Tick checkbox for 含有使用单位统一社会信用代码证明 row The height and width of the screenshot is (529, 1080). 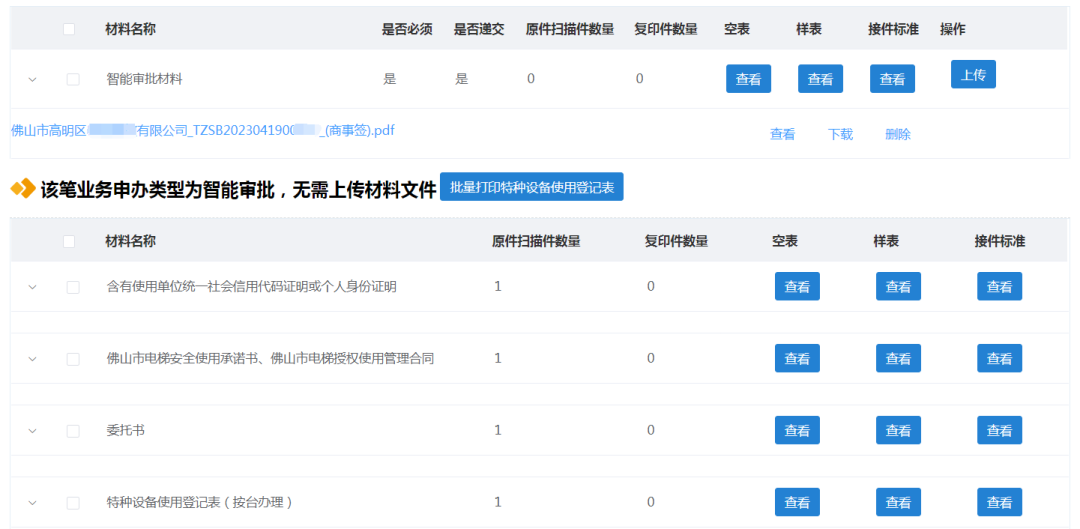[x=73, y=287]
